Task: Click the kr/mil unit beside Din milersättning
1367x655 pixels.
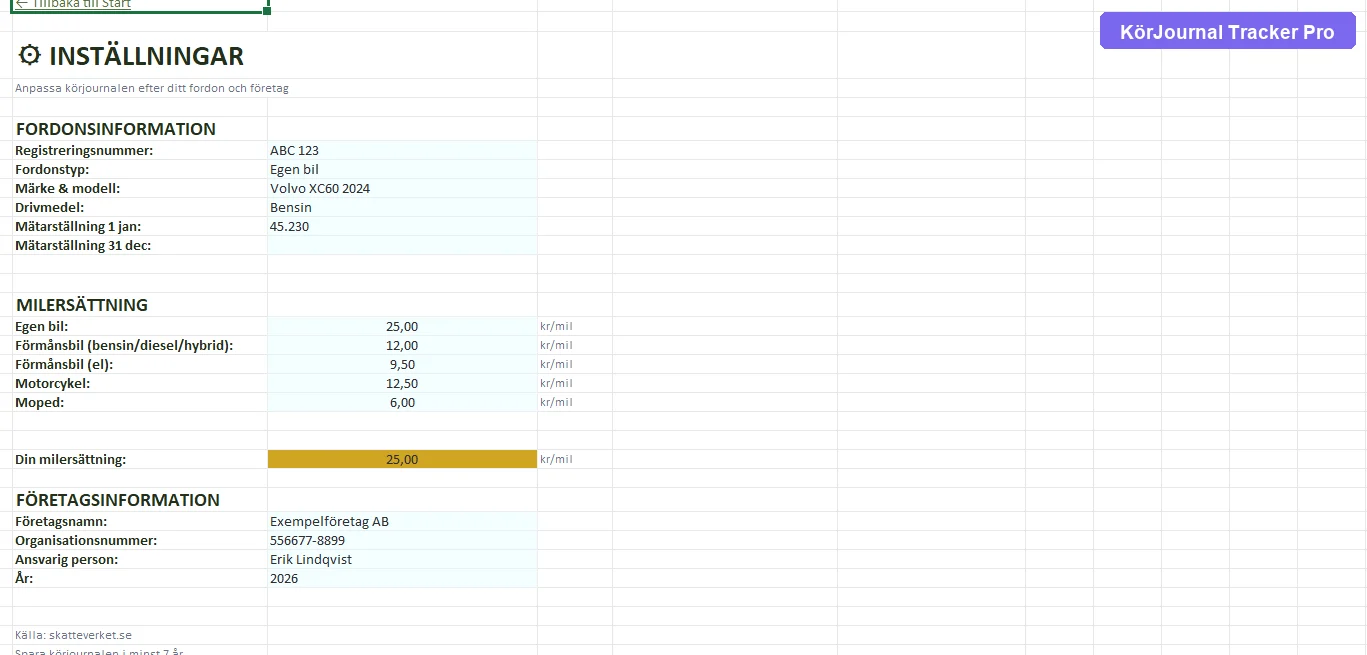Action: (556, 460)
